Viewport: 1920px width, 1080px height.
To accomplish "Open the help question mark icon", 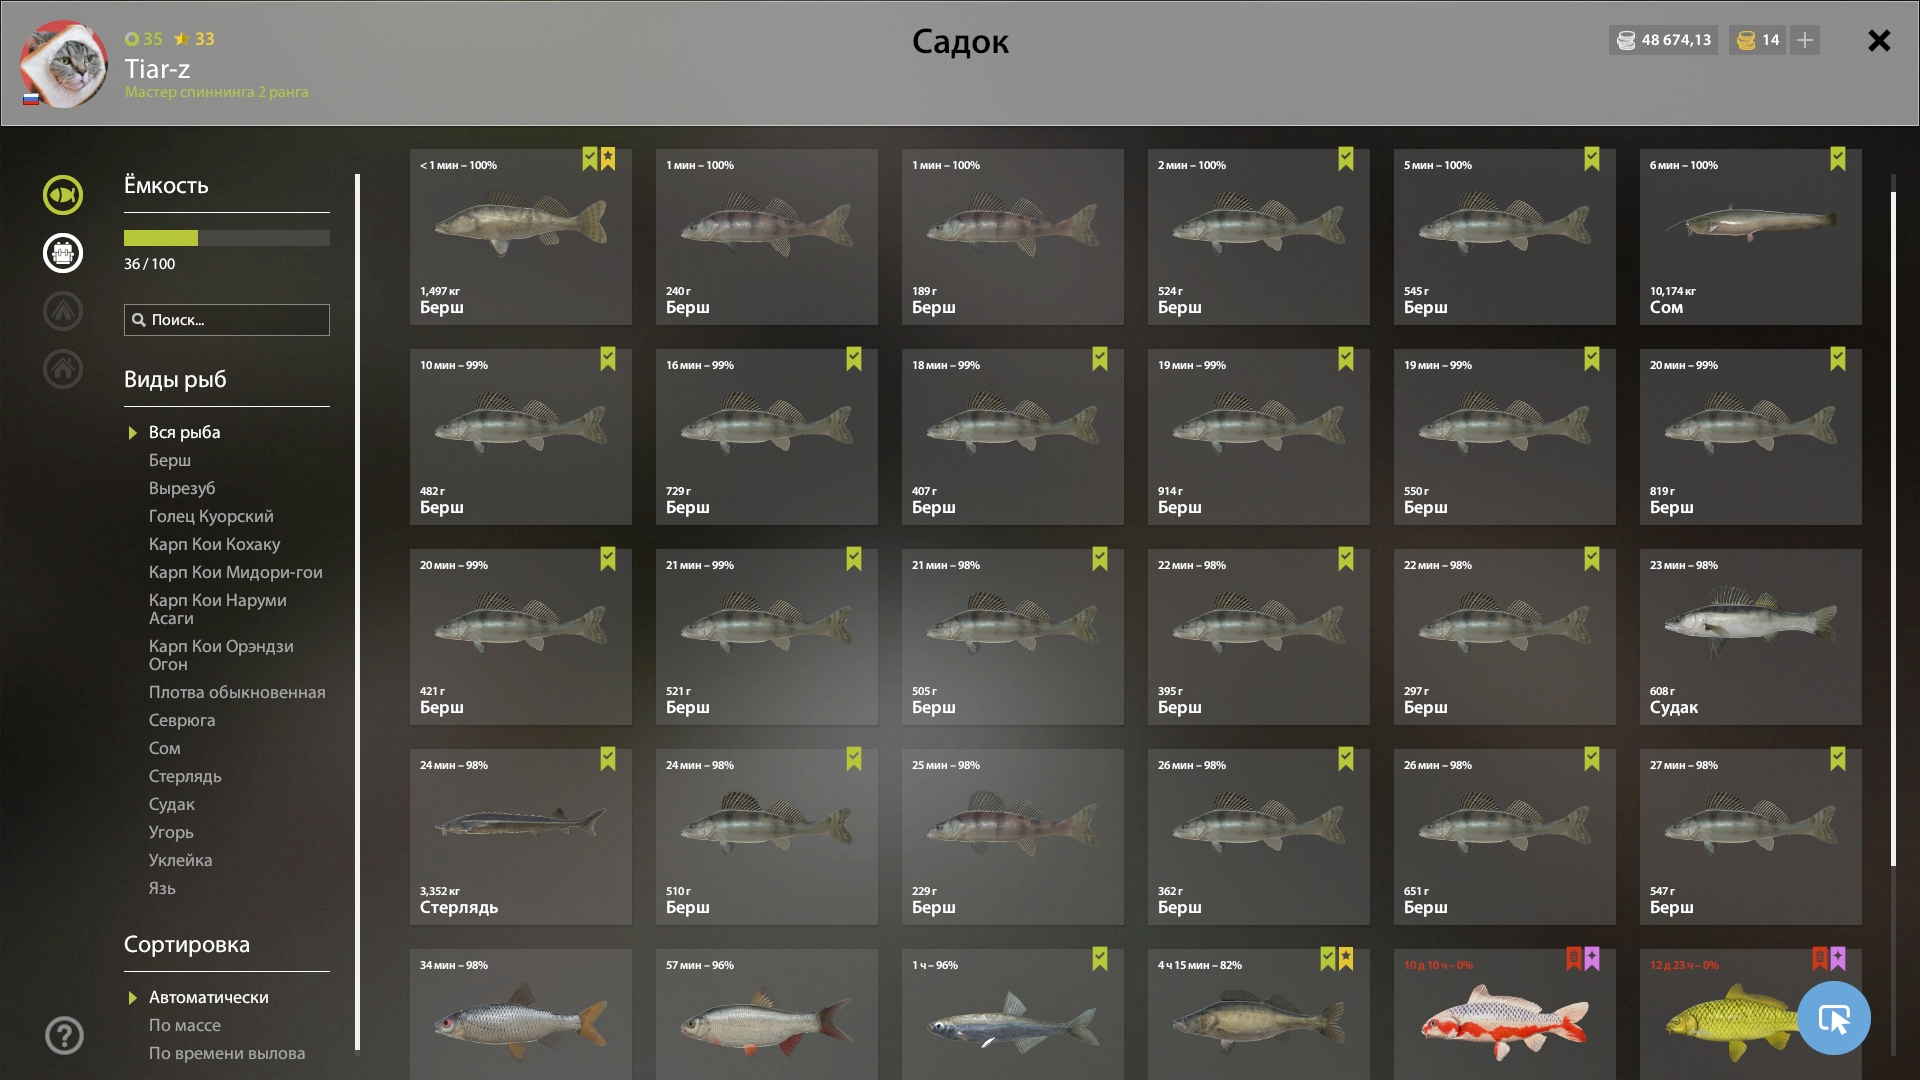I will point(64,1035).
